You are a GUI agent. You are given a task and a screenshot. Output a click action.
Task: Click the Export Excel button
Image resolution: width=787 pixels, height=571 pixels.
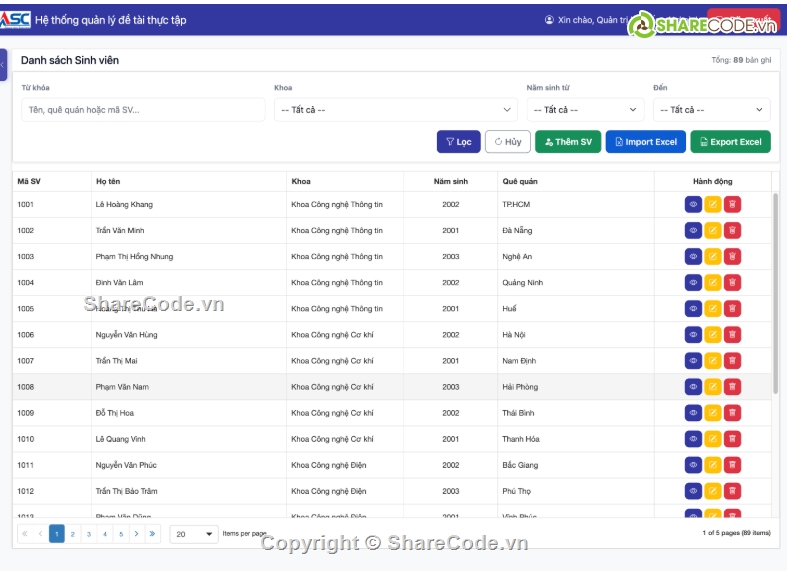[x=730, y=142]
